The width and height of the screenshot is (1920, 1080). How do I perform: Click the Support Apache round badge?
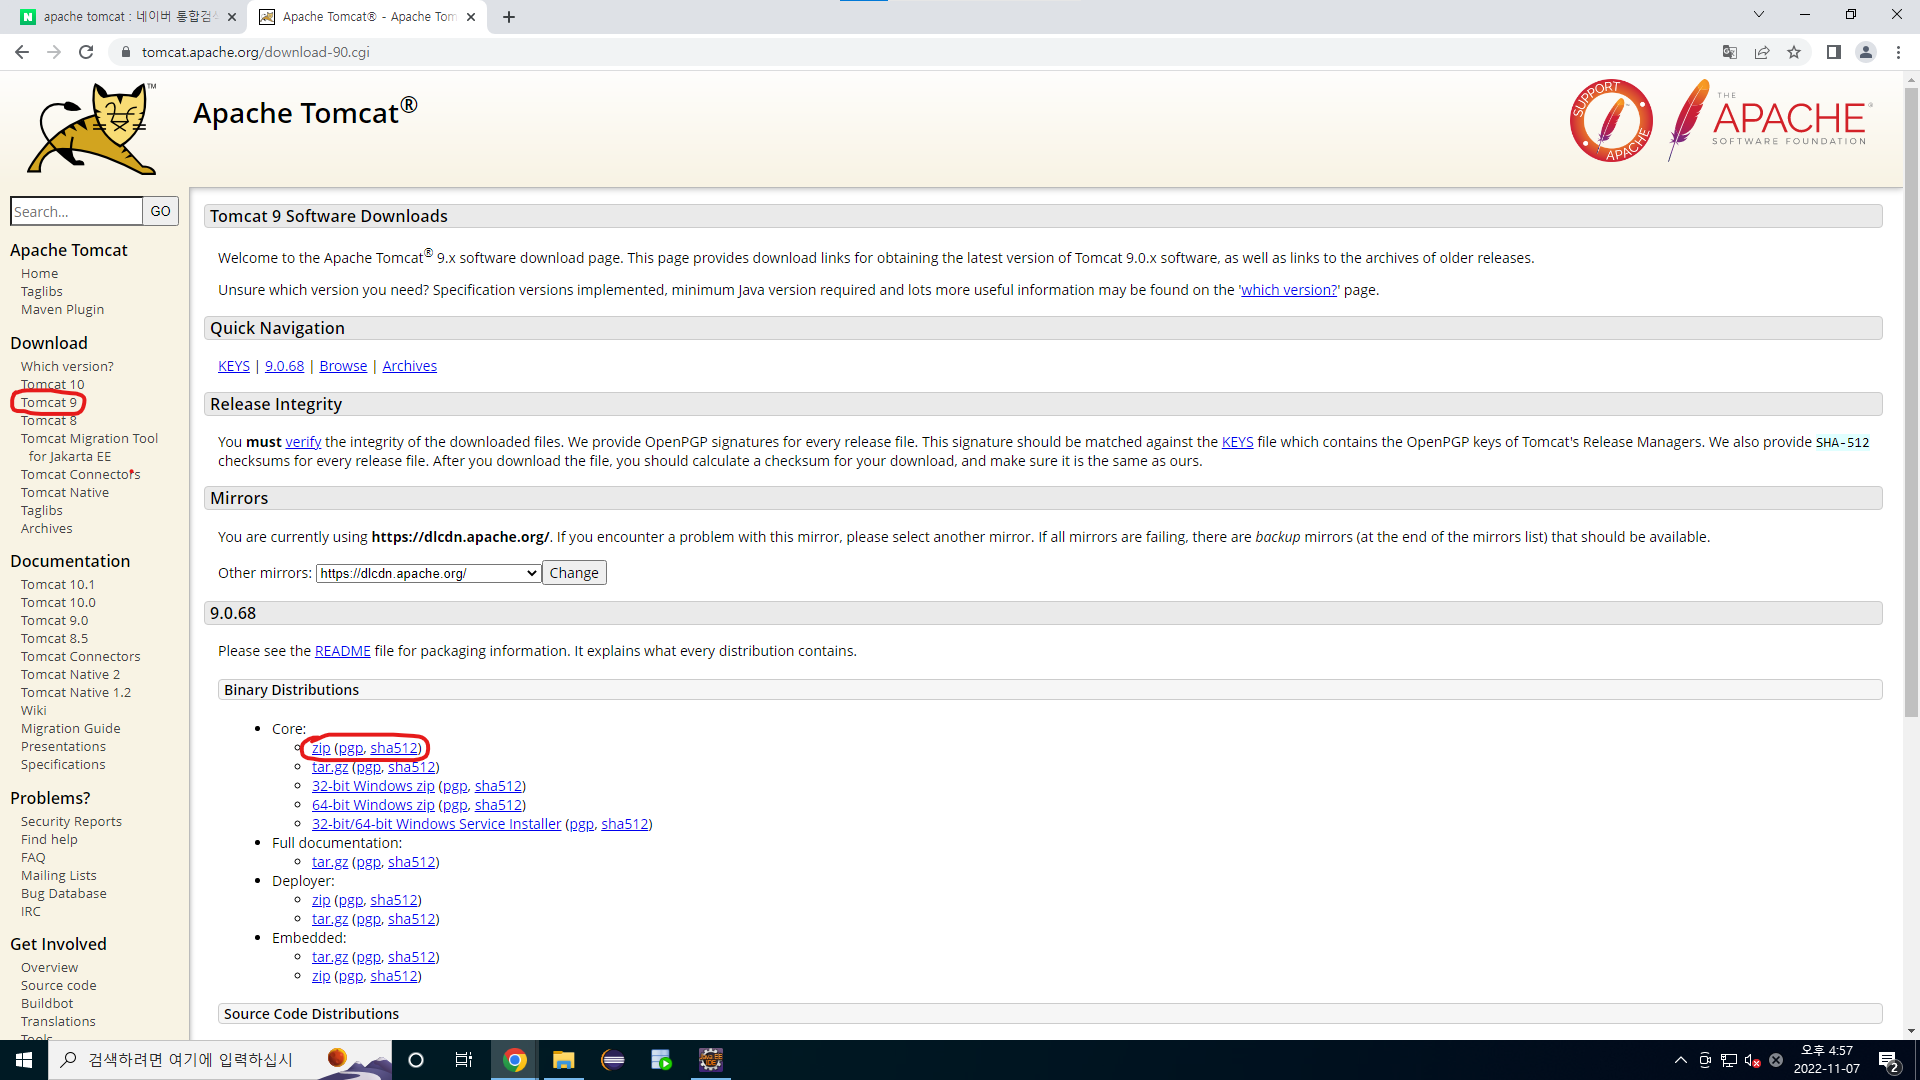[1610, 121]
